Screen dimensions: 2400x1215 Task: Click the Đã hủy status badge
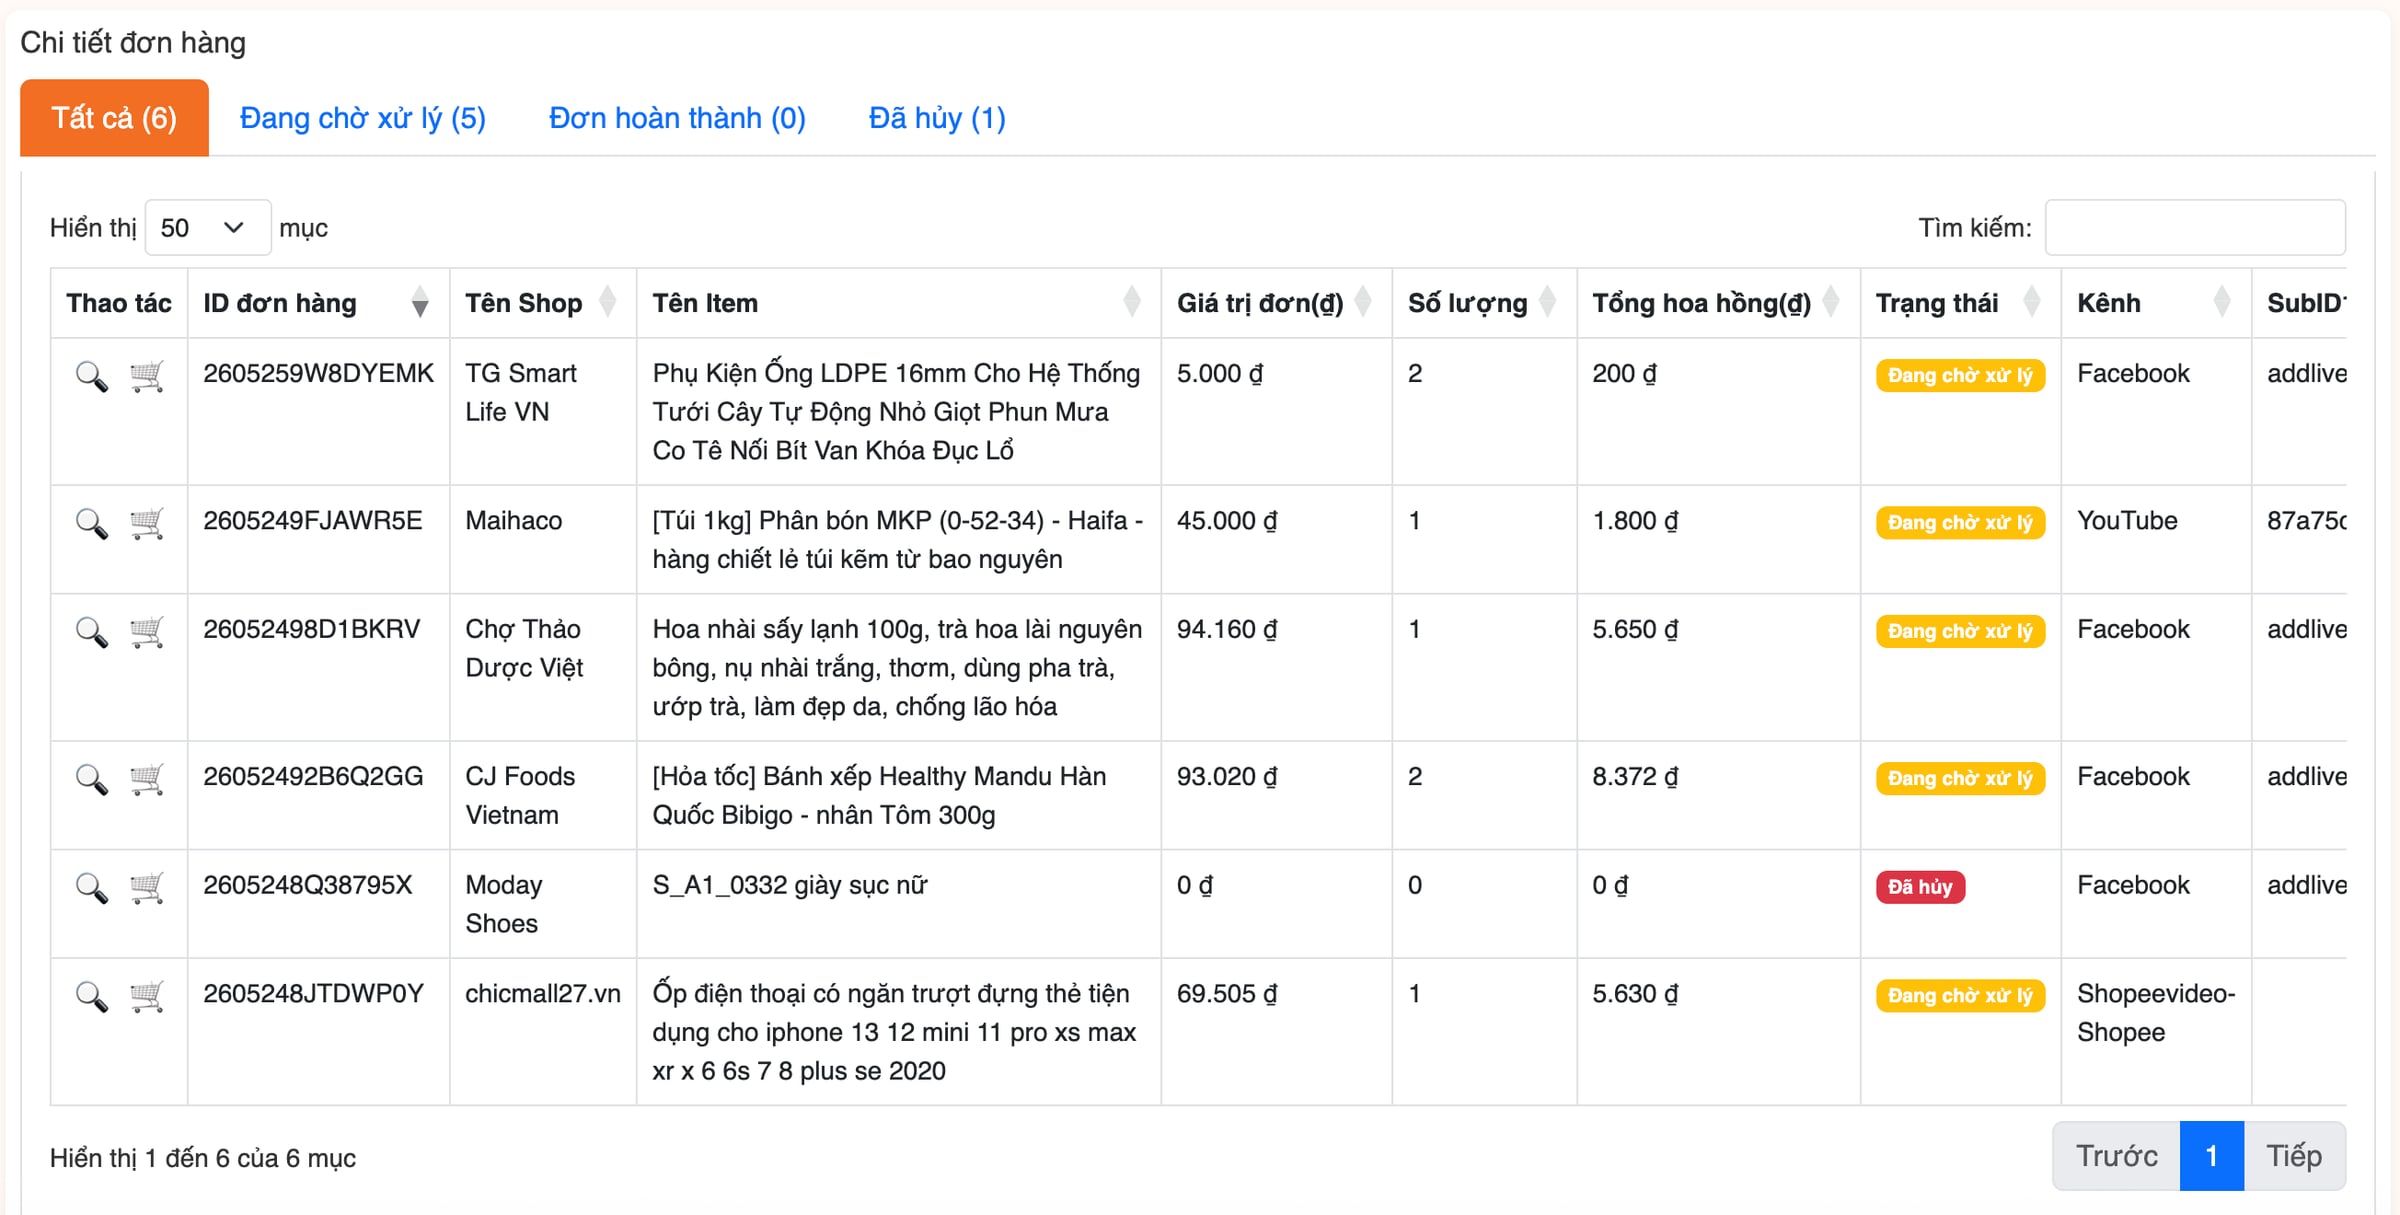click(x=1920, y=887)
